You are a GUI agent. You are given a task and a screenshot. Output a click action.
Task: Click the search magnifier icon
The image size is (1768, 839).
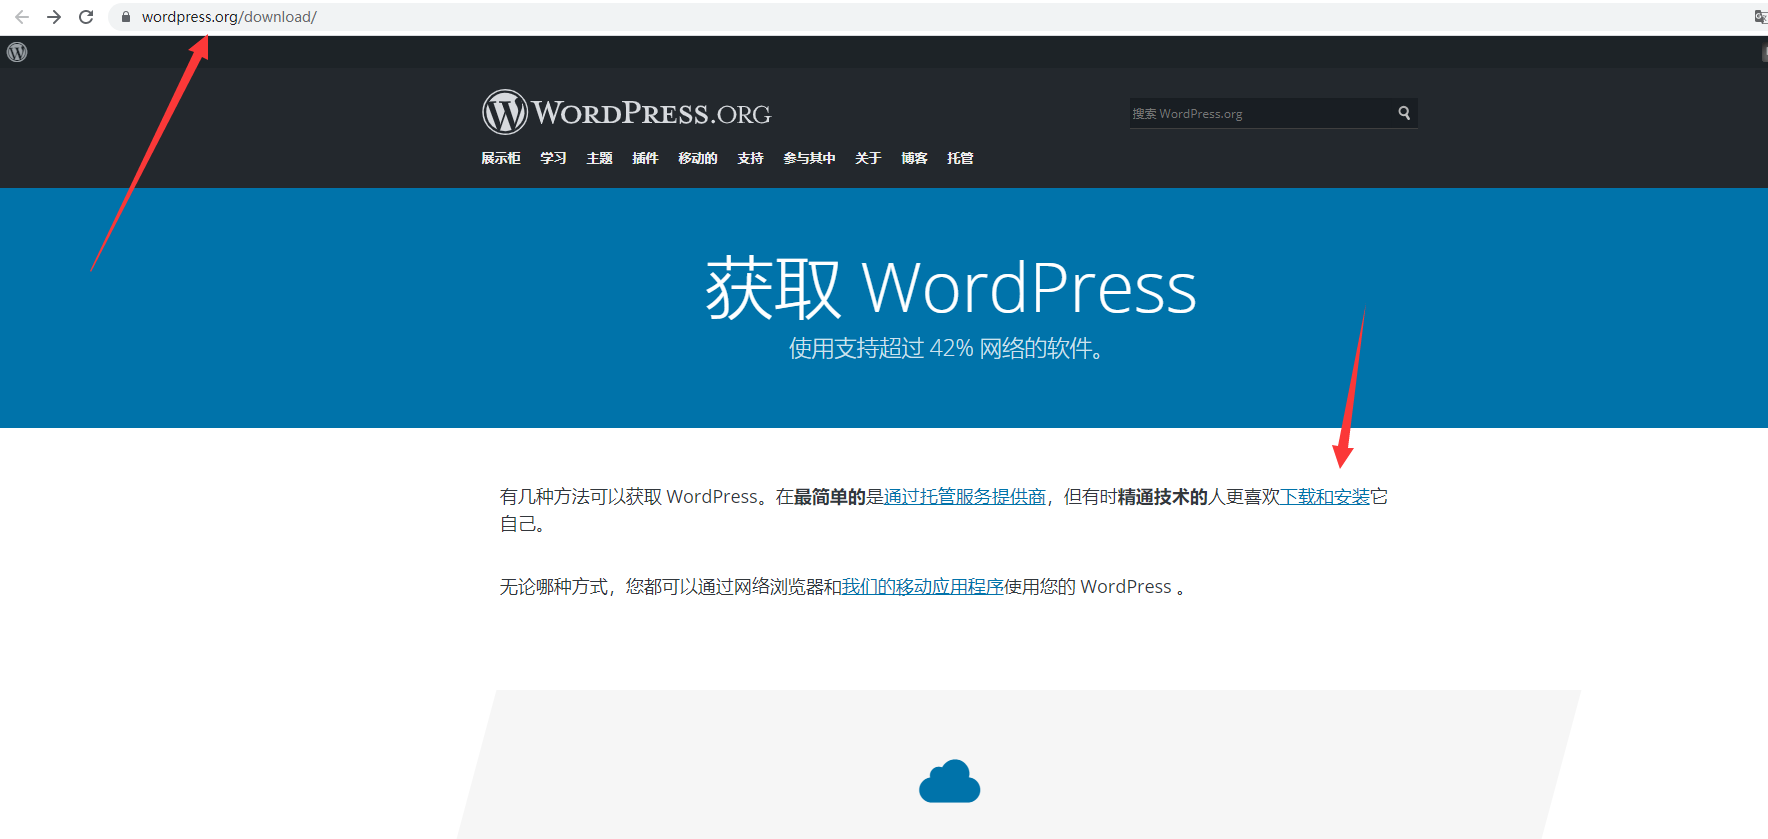[x=1404, y=113]
